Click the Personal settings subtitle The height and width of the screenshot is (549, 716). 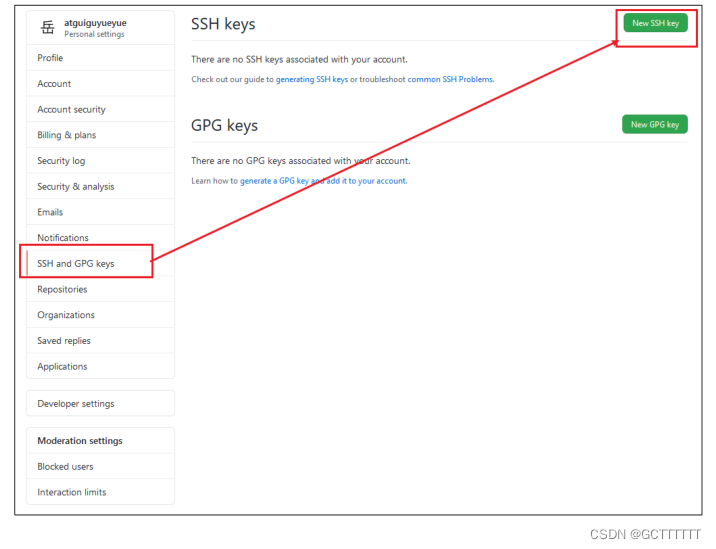point(94,34)
